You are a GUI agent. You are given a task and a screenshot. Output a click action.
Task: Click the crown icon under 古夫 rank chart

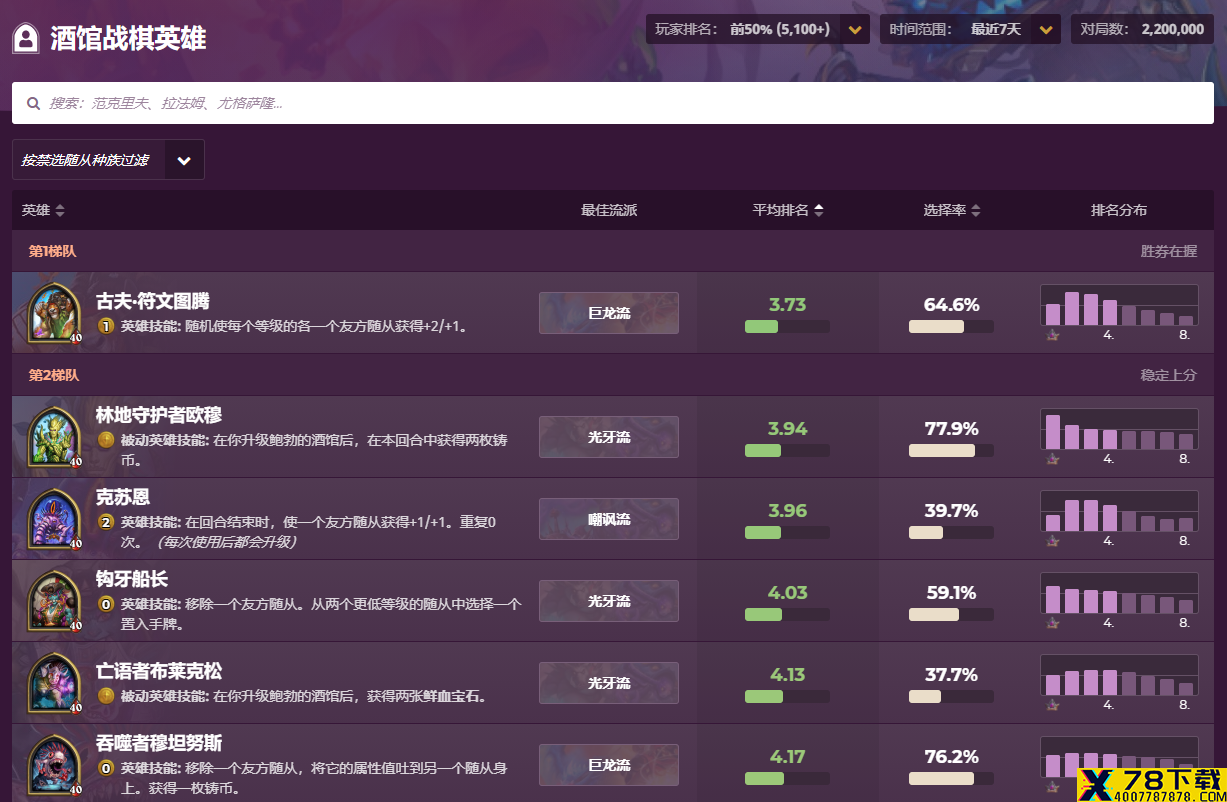[x=1052, y=335]
